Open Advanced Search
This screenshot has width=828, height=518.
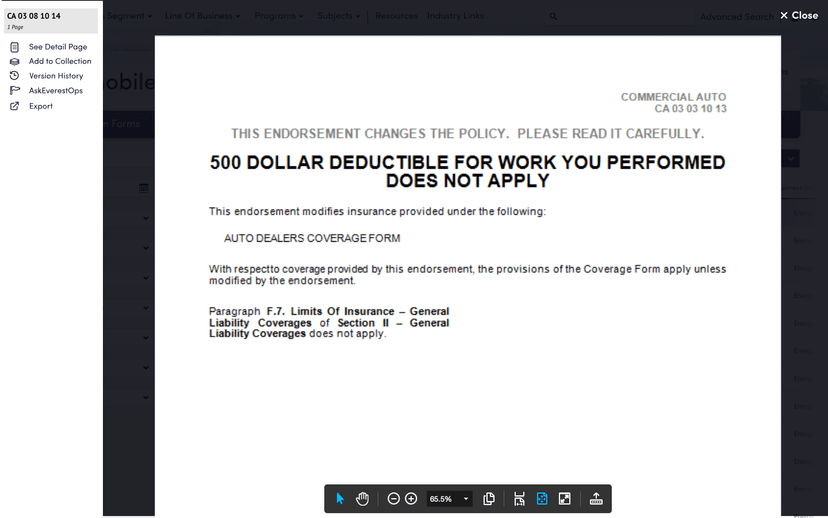click(737, 17)
